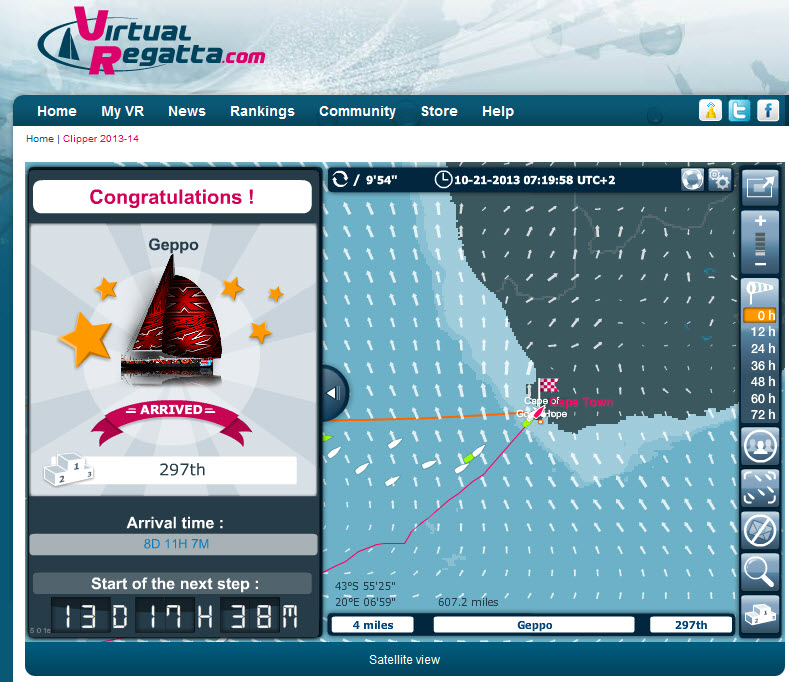Image resolution: width=789 pixels, height=682 pixels.
Task: Select the 12 h wind forecast
Action: (762, 332)
